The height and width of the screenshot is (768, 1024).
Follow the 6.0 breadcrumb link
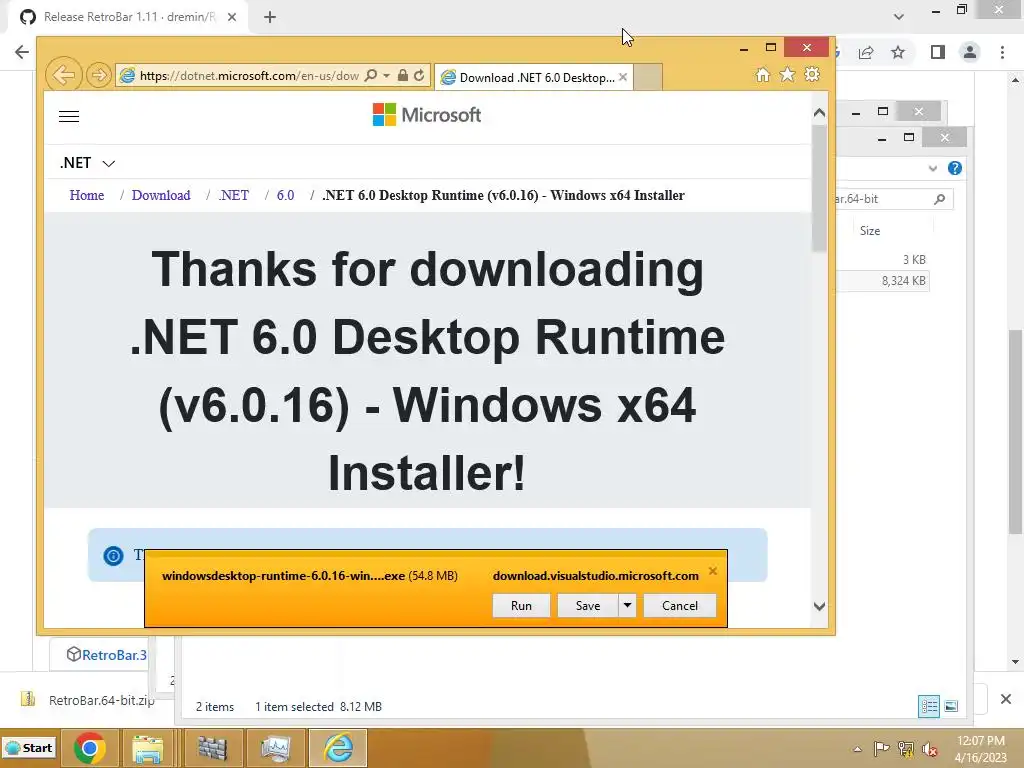click(x=285, y=195)
